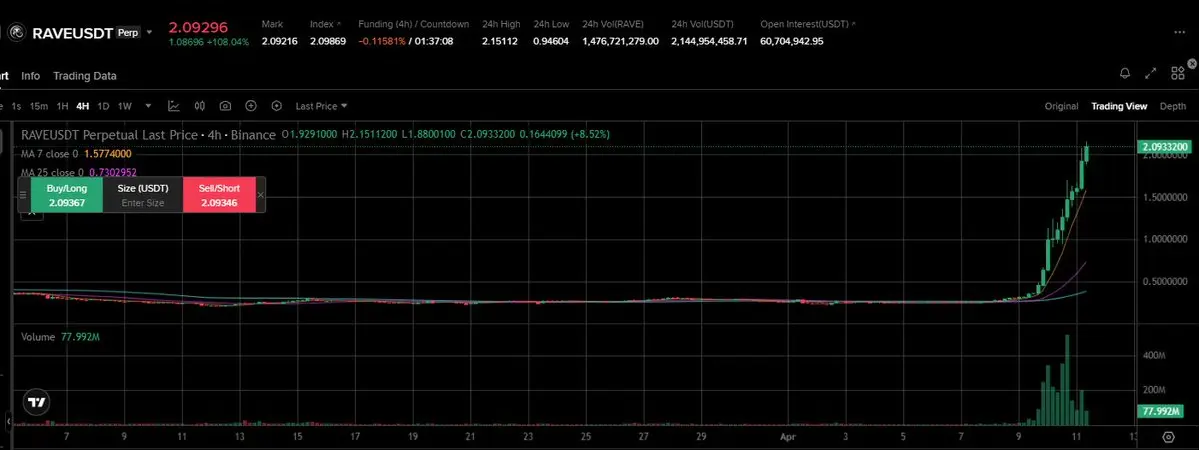The image size is (1199, 450).
Task: Select the 1s time interval
Action: click(x=16, y=106)
